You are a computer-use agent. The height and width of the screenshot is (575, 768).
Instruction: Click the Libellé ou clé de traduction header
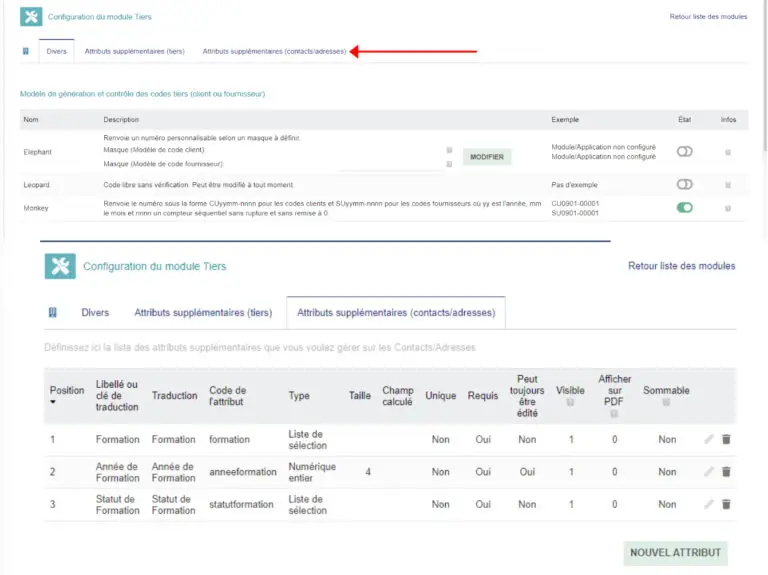point(117,396)
